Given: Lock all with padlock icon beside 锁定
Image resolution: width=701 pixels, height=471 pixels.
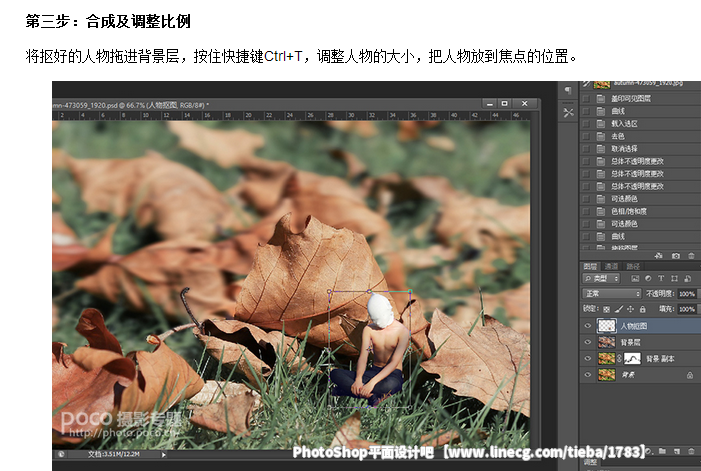Looking at the screenshot, I should (x=642, y=309).
